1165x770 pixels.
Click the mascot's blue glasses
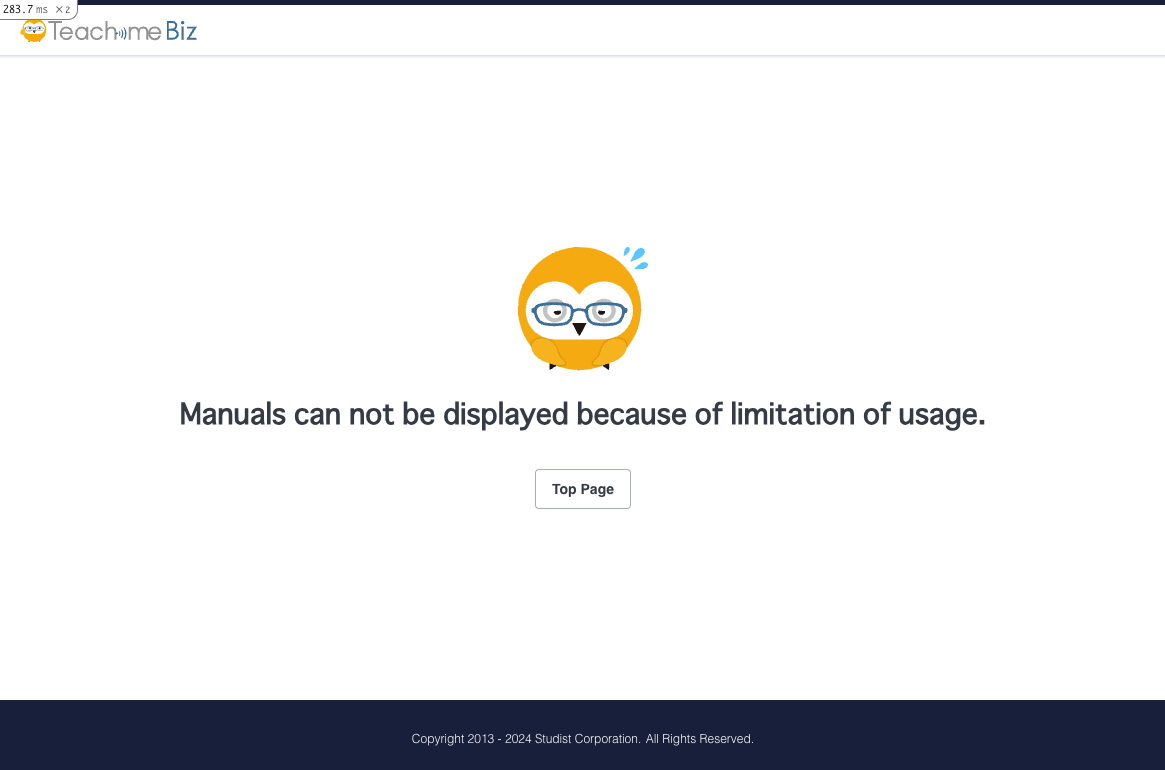579,313
